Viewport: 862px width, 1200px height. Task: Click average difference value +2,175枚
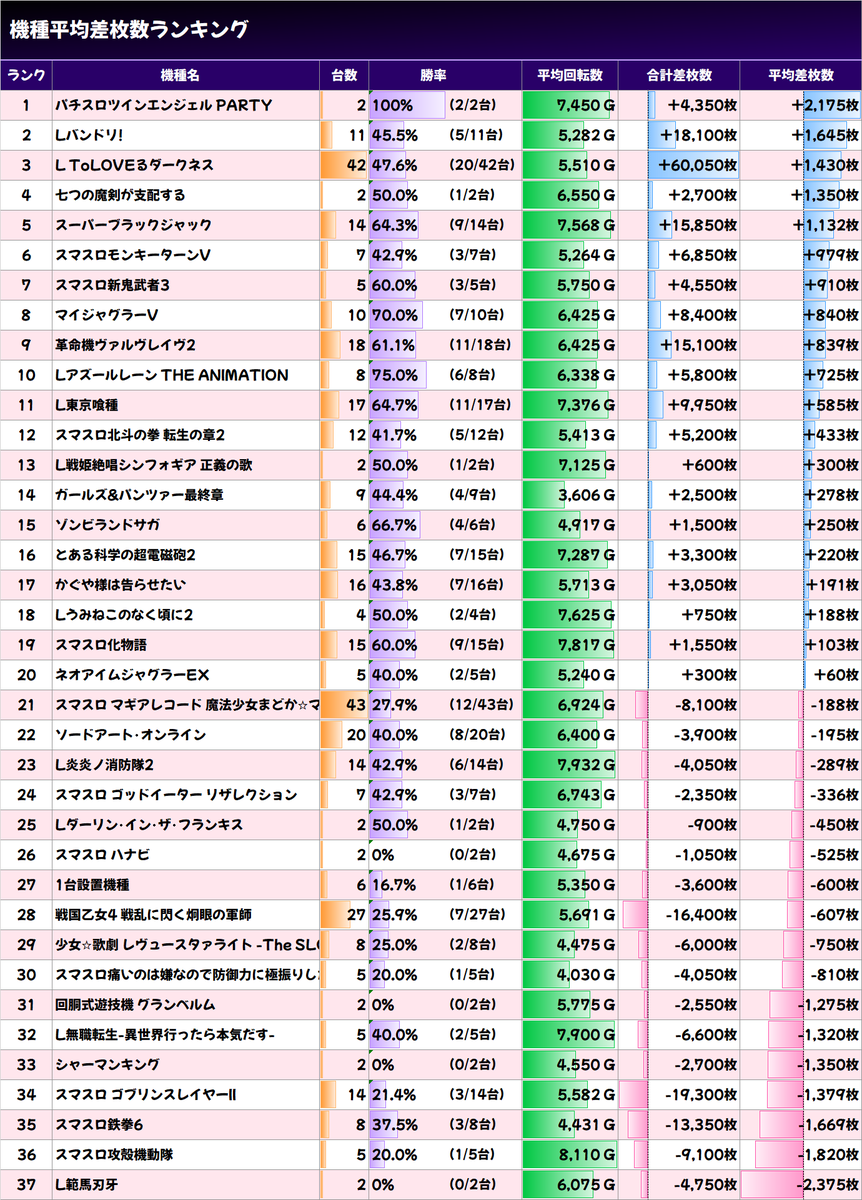825,105
